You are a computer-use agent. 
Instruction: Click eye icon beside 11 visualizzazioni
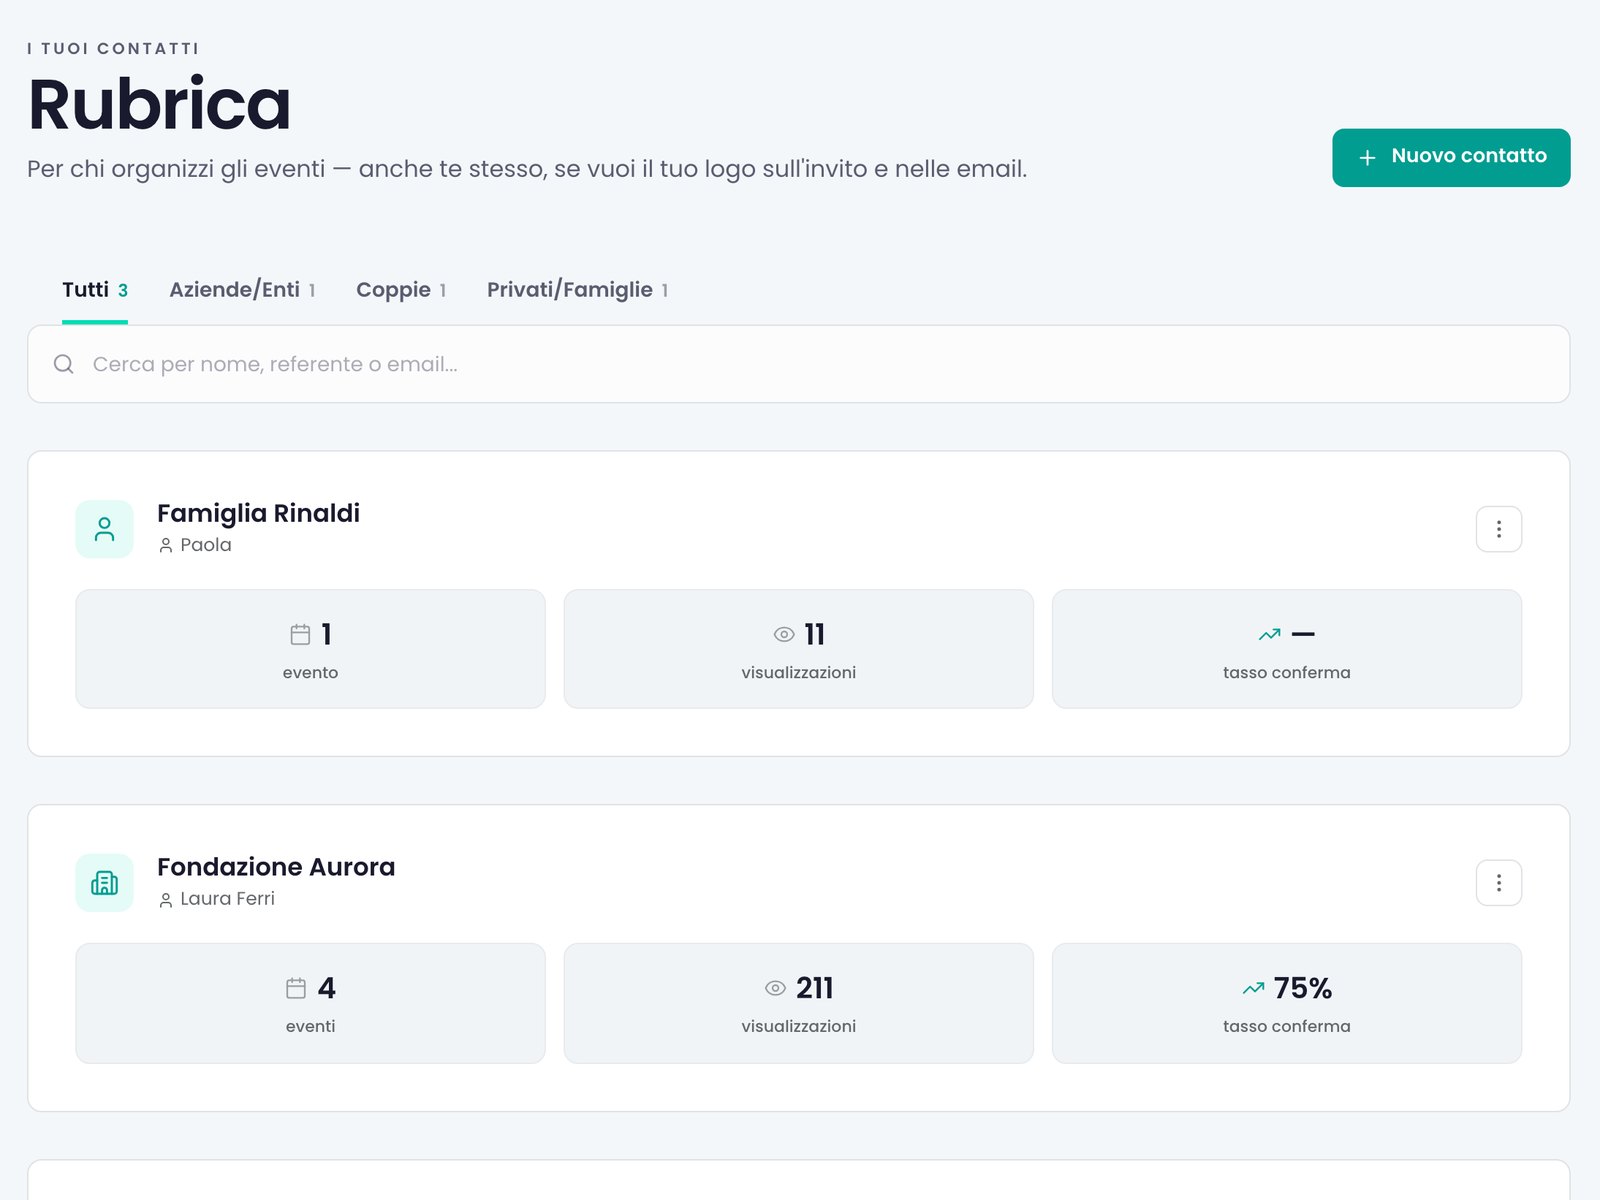click(784, 634)
